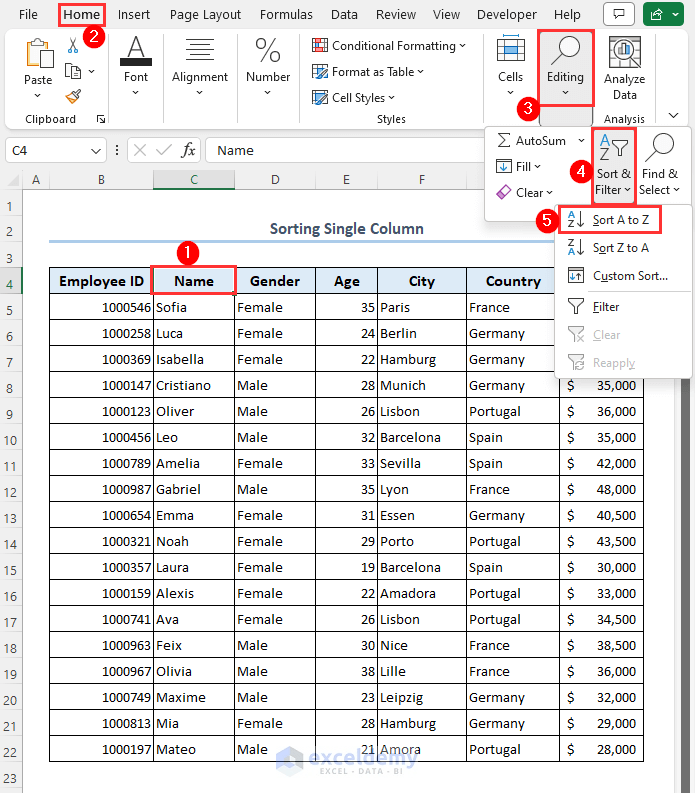Viewport: 695px width, 793px height.
Task: Click the Copy icon in Clipboard
Action: tap(73, 71)
